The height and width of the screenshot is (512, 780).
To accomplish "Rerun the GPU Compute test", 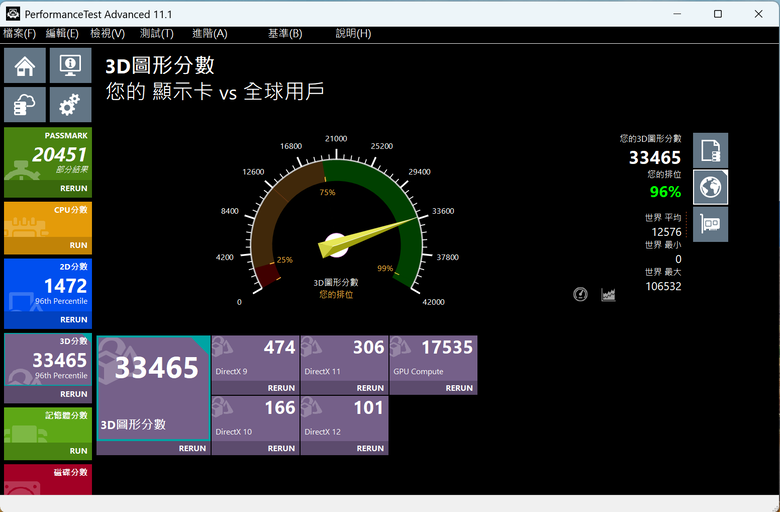I will coord(459,388).
